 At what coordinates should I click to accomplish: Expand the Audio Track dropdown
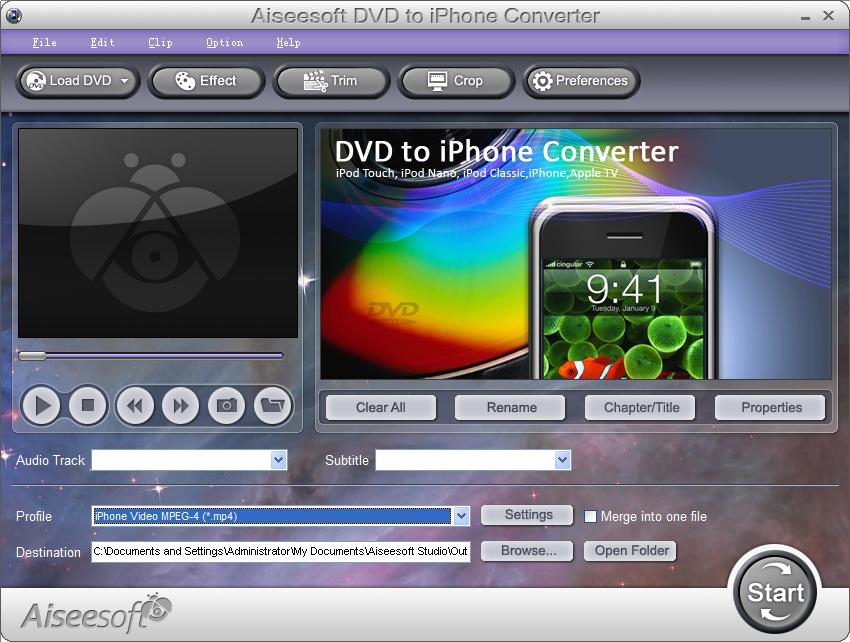(x=278, y=460)
